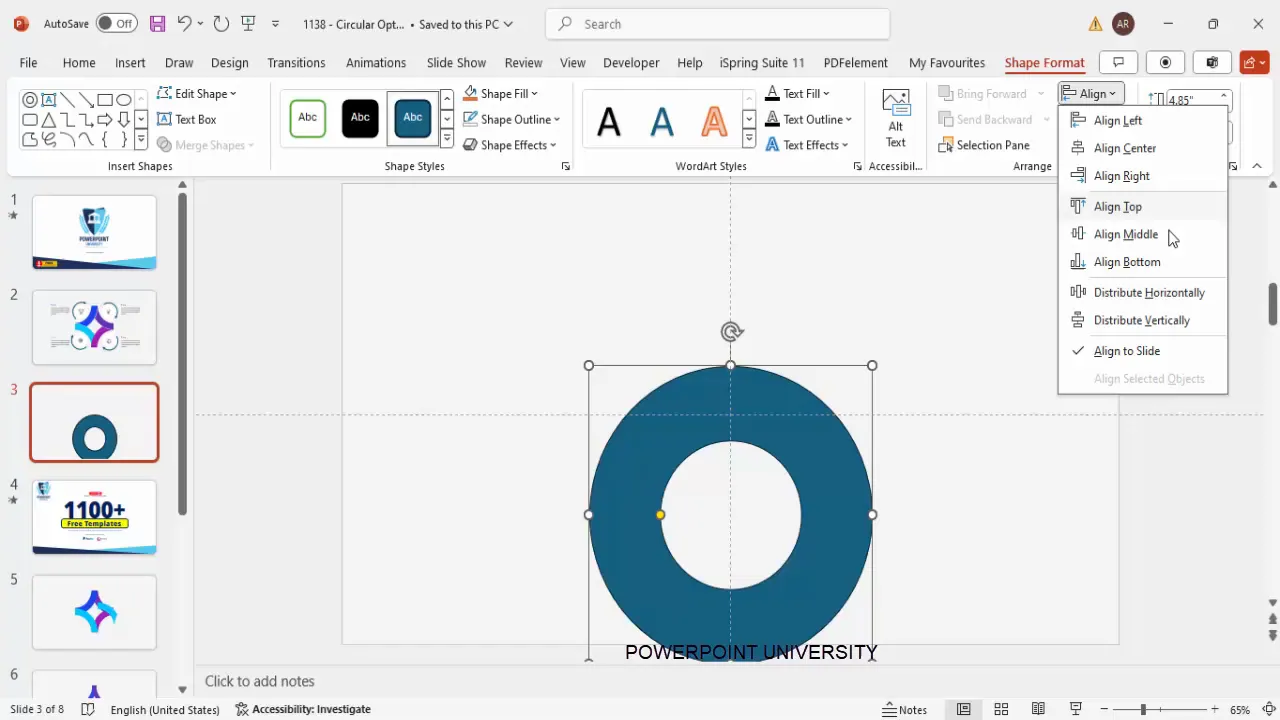This screenshot has width=1280, height=720.
Task: Click the 65% zoom level
Action: (x=1240, y=709)
